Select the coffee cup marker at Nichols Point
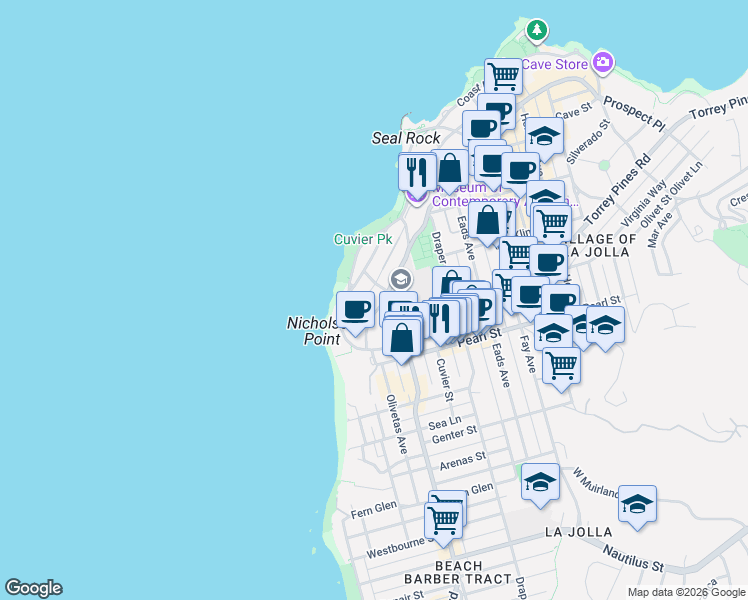 click(355, 312)
